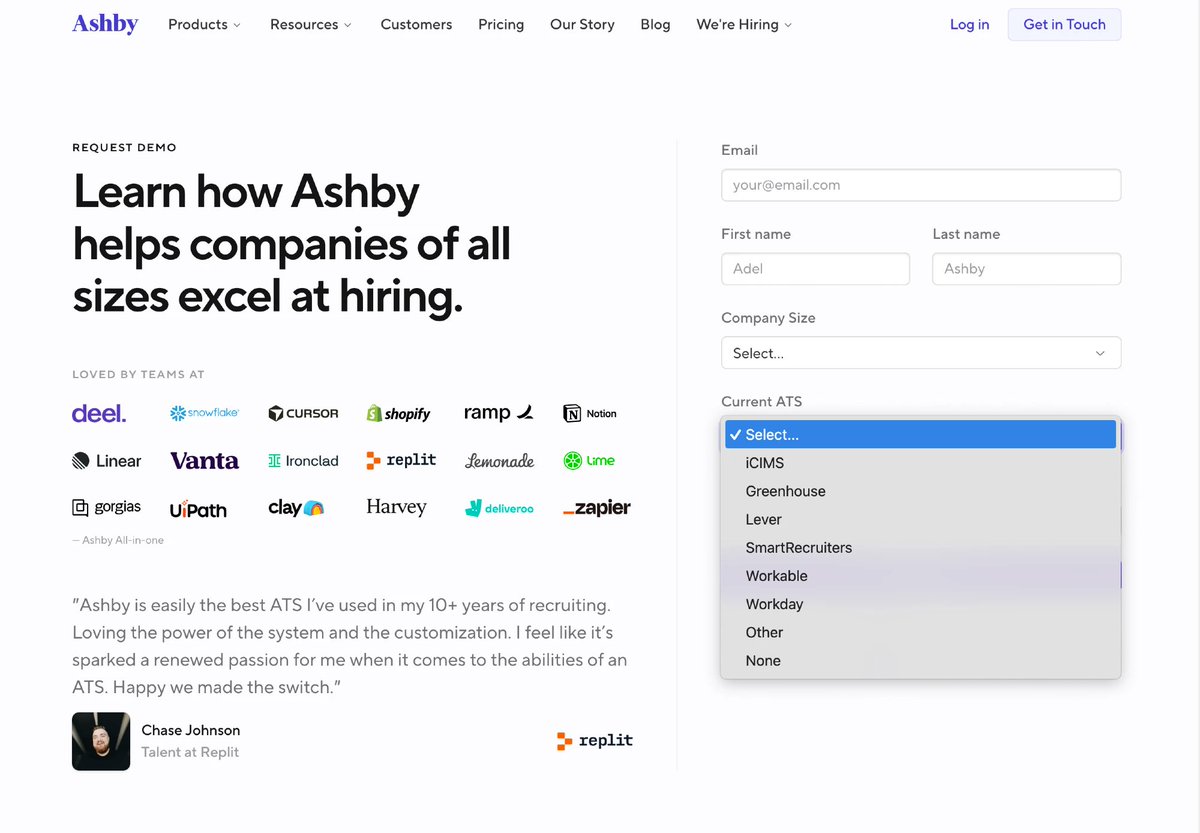Click the Cursor logo

304,413
